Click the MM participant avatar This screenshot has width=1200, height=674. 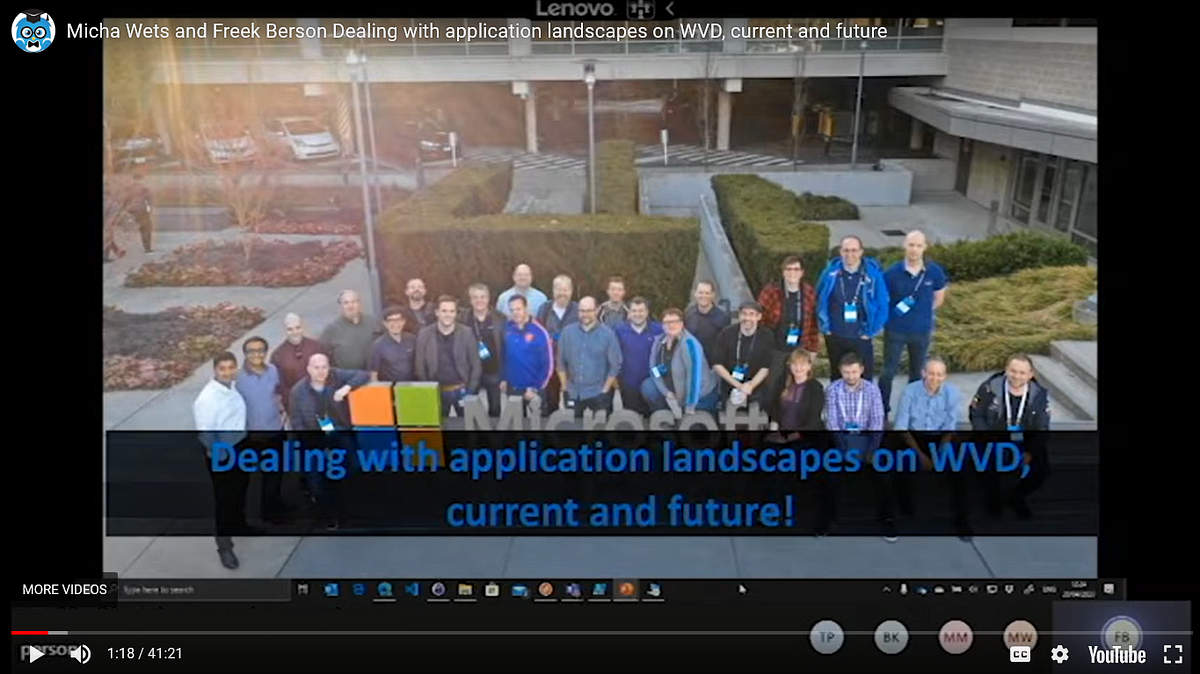956,637
